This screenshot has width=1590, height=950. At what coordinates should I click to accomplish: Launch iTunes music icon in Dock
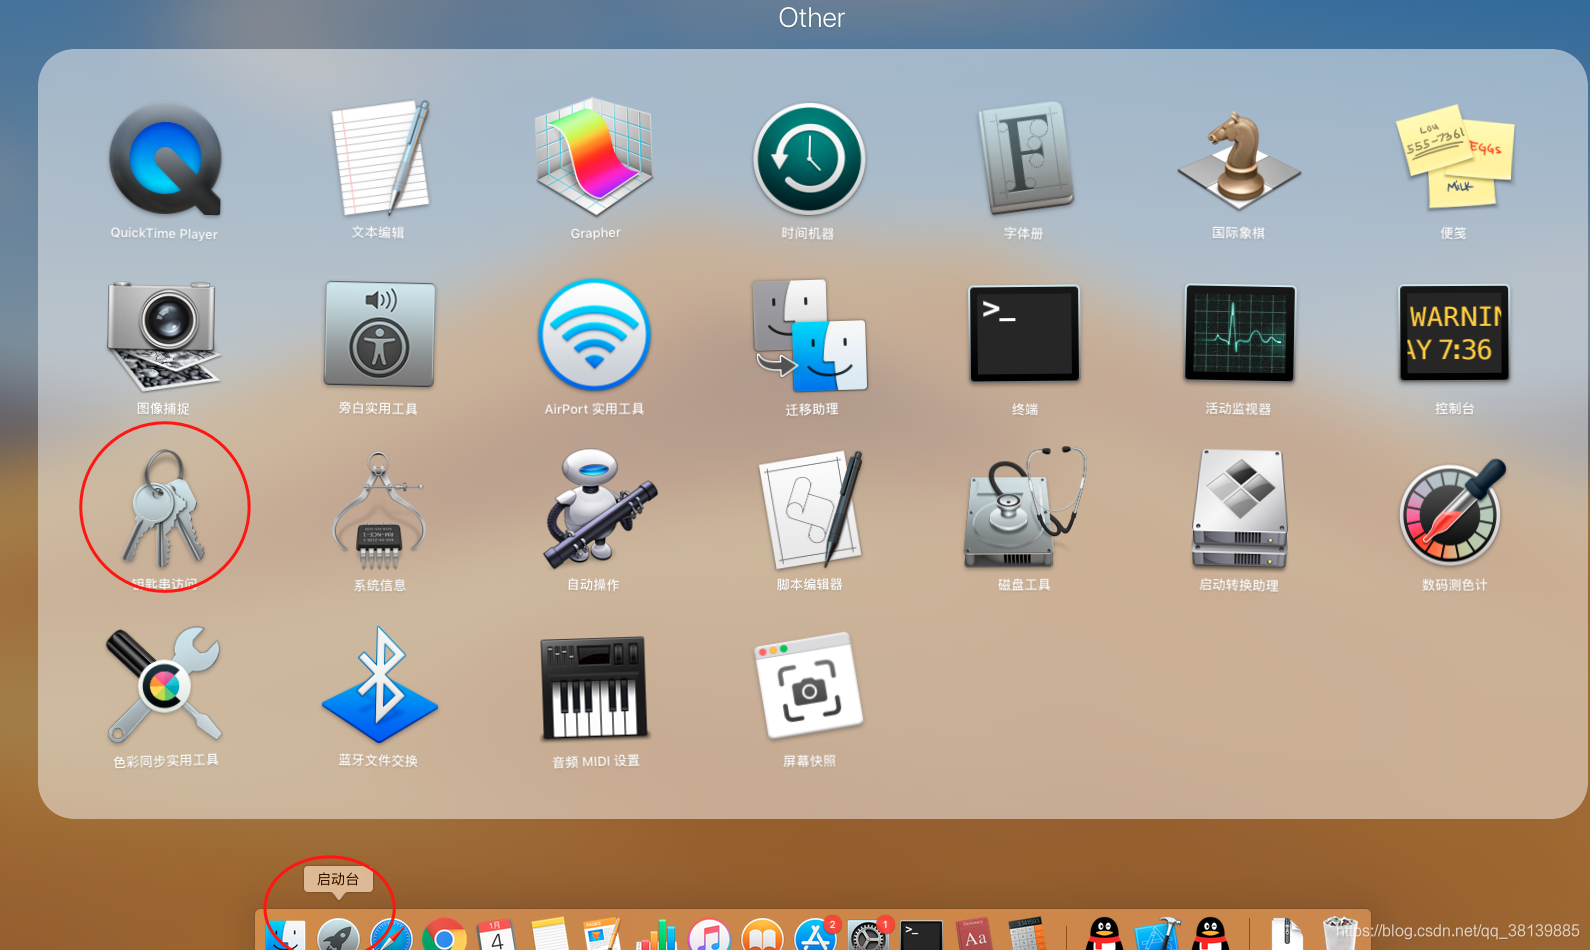click(709, 935)
